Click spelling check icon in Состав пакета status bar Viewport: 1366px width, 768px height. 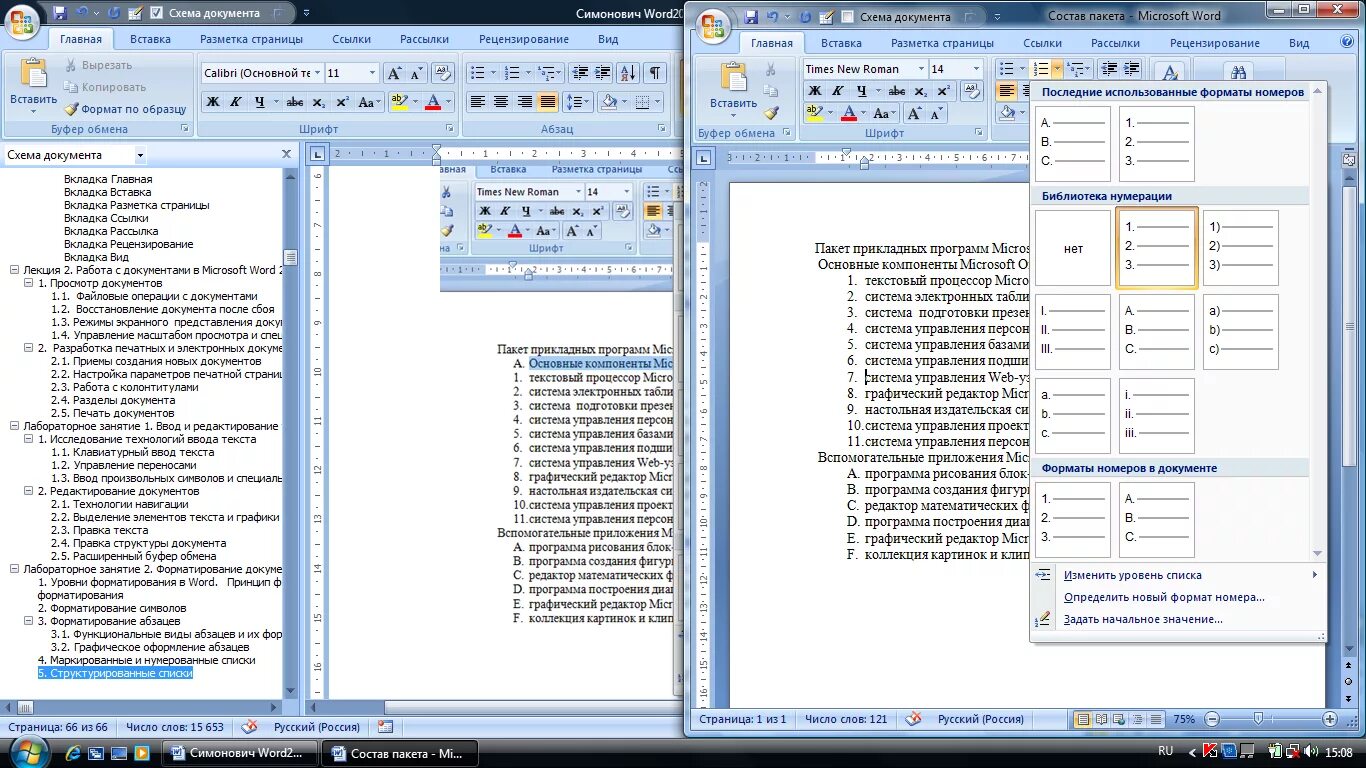point(913,719)
